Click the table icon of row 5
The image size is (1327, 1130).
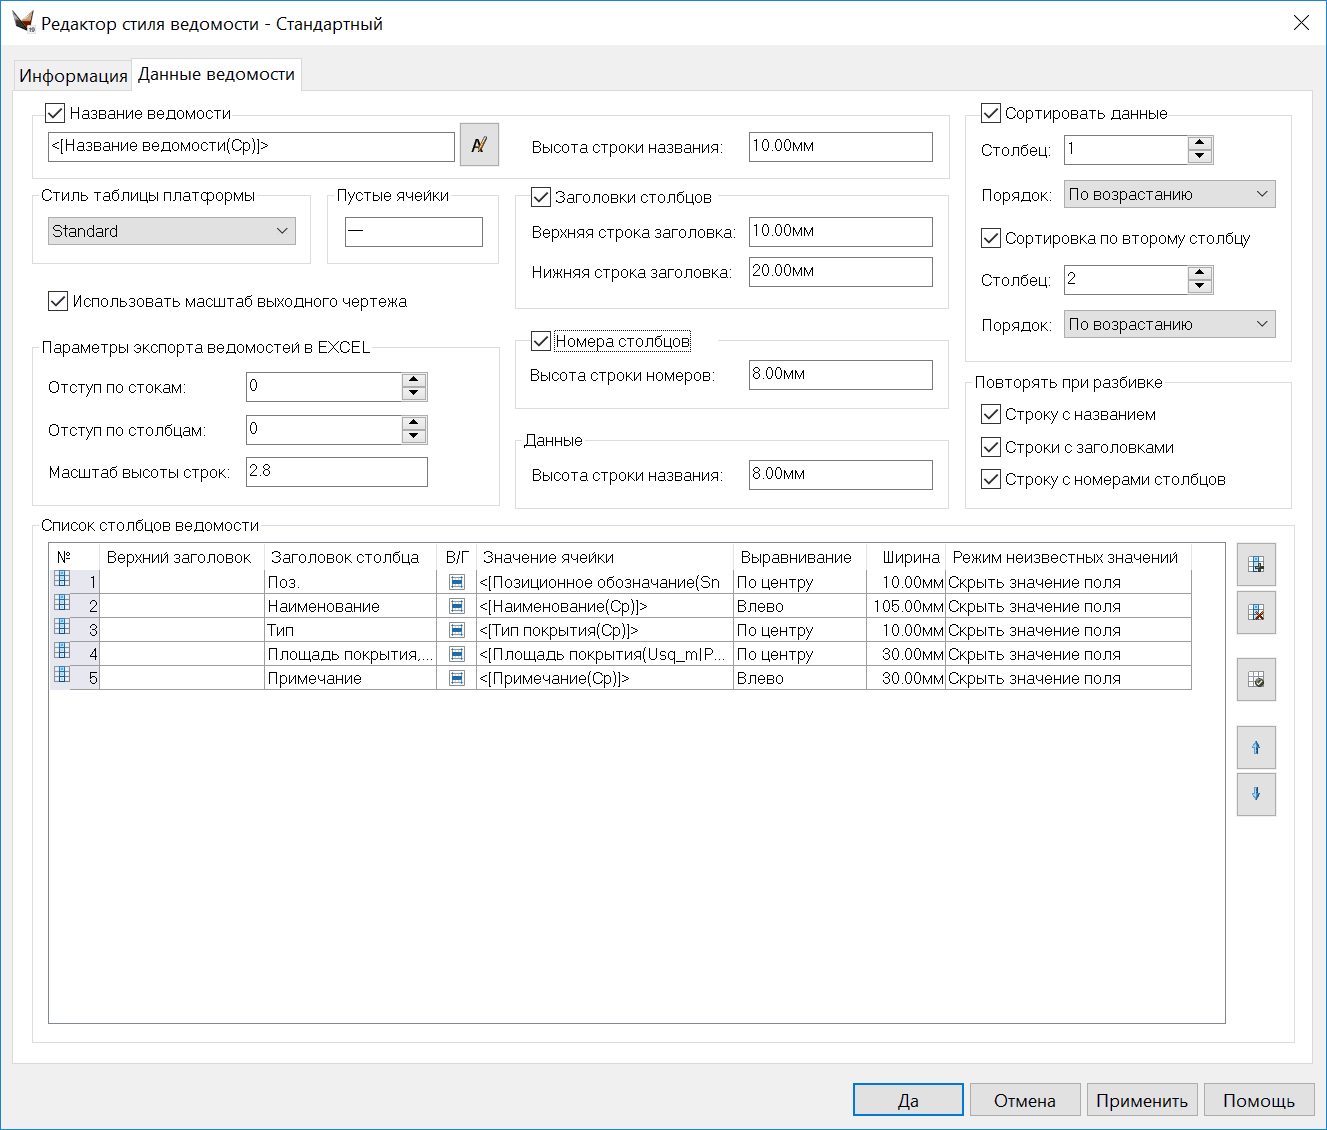62,676
